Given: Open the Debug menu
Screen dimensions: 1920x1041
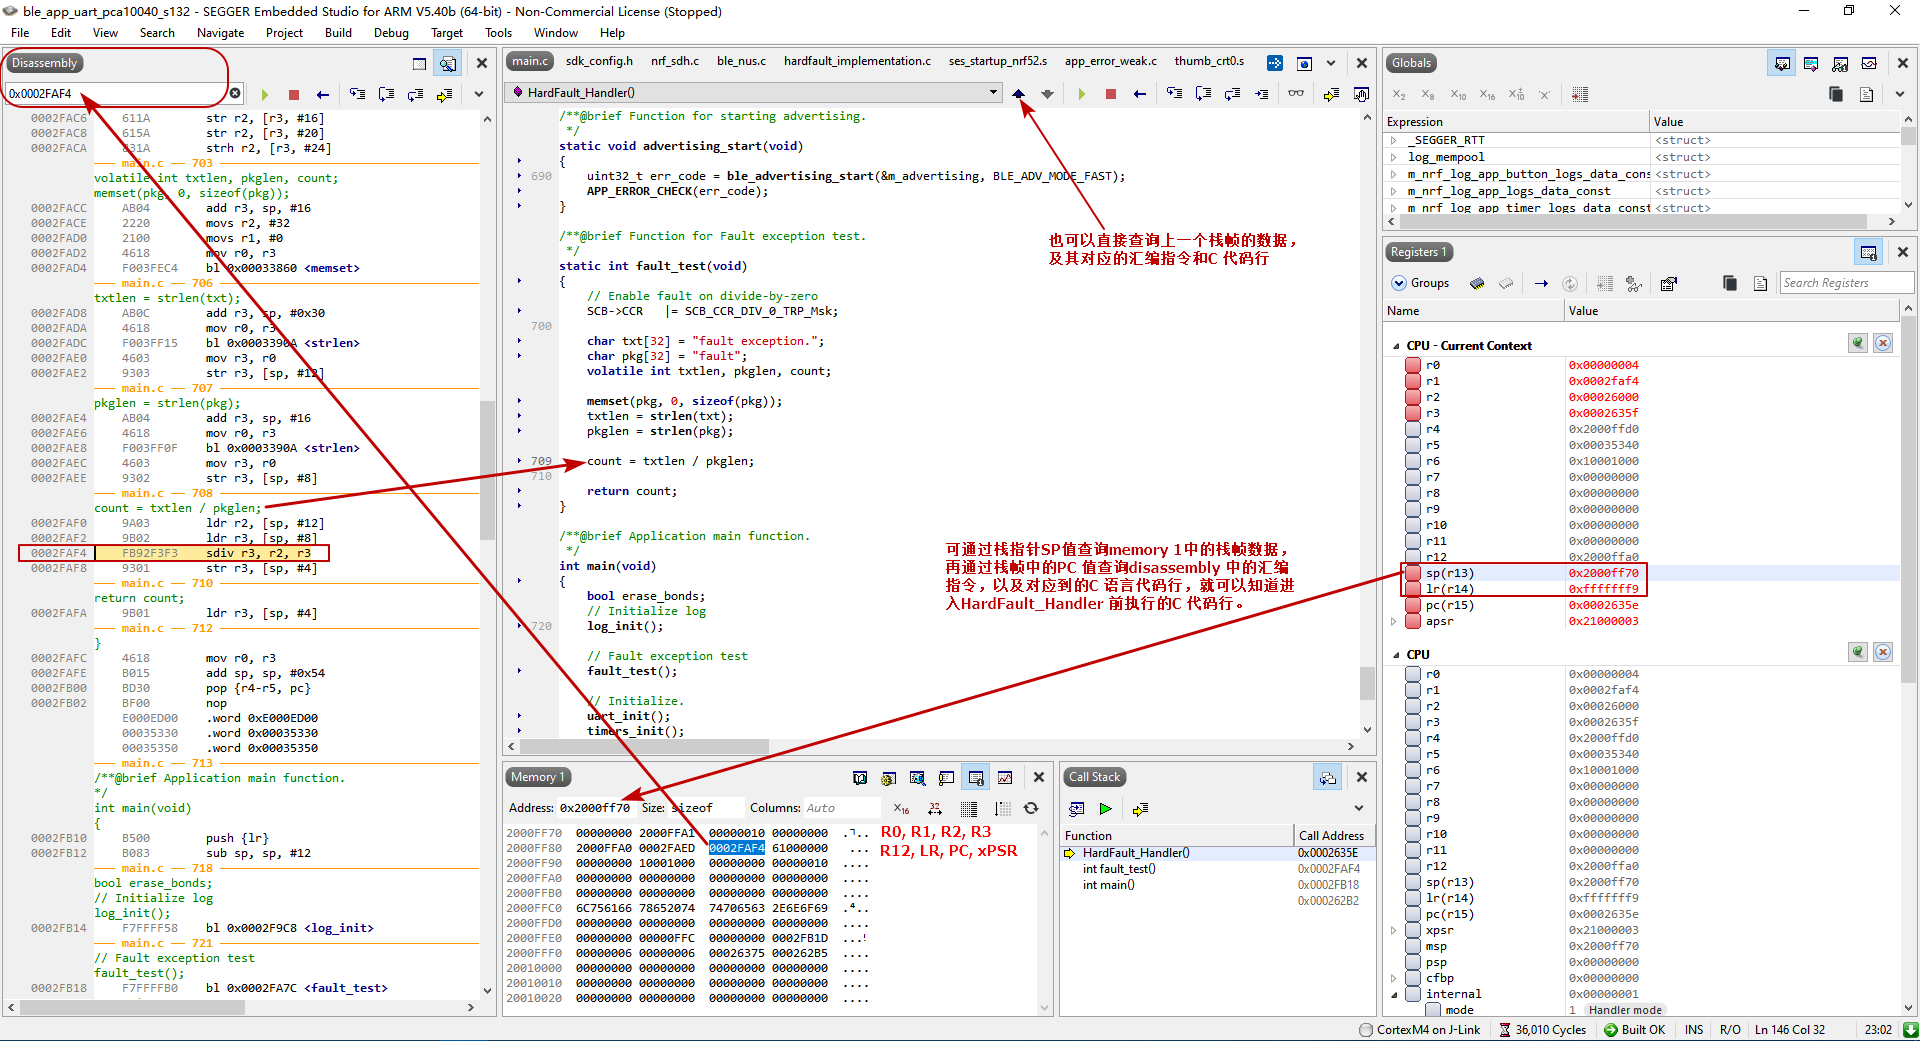Looking at the screenshot, I should 391,32.
